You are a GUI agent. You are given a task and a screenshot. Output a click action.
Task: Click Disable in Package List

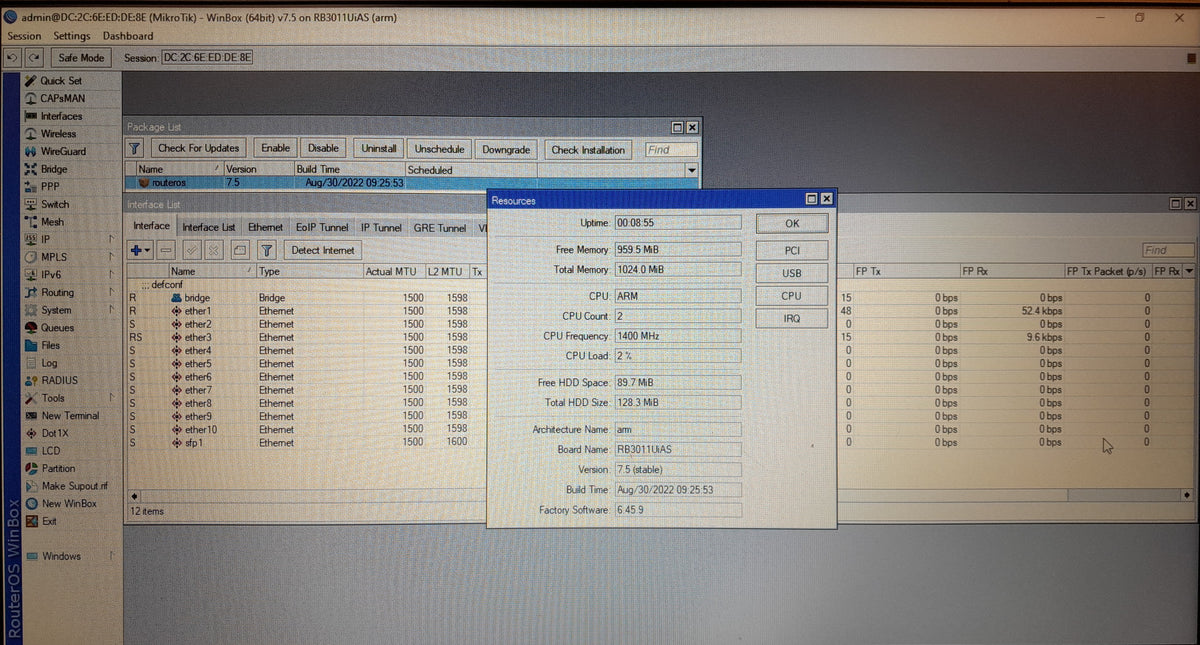pyautogui.click(x=323, y=148)
